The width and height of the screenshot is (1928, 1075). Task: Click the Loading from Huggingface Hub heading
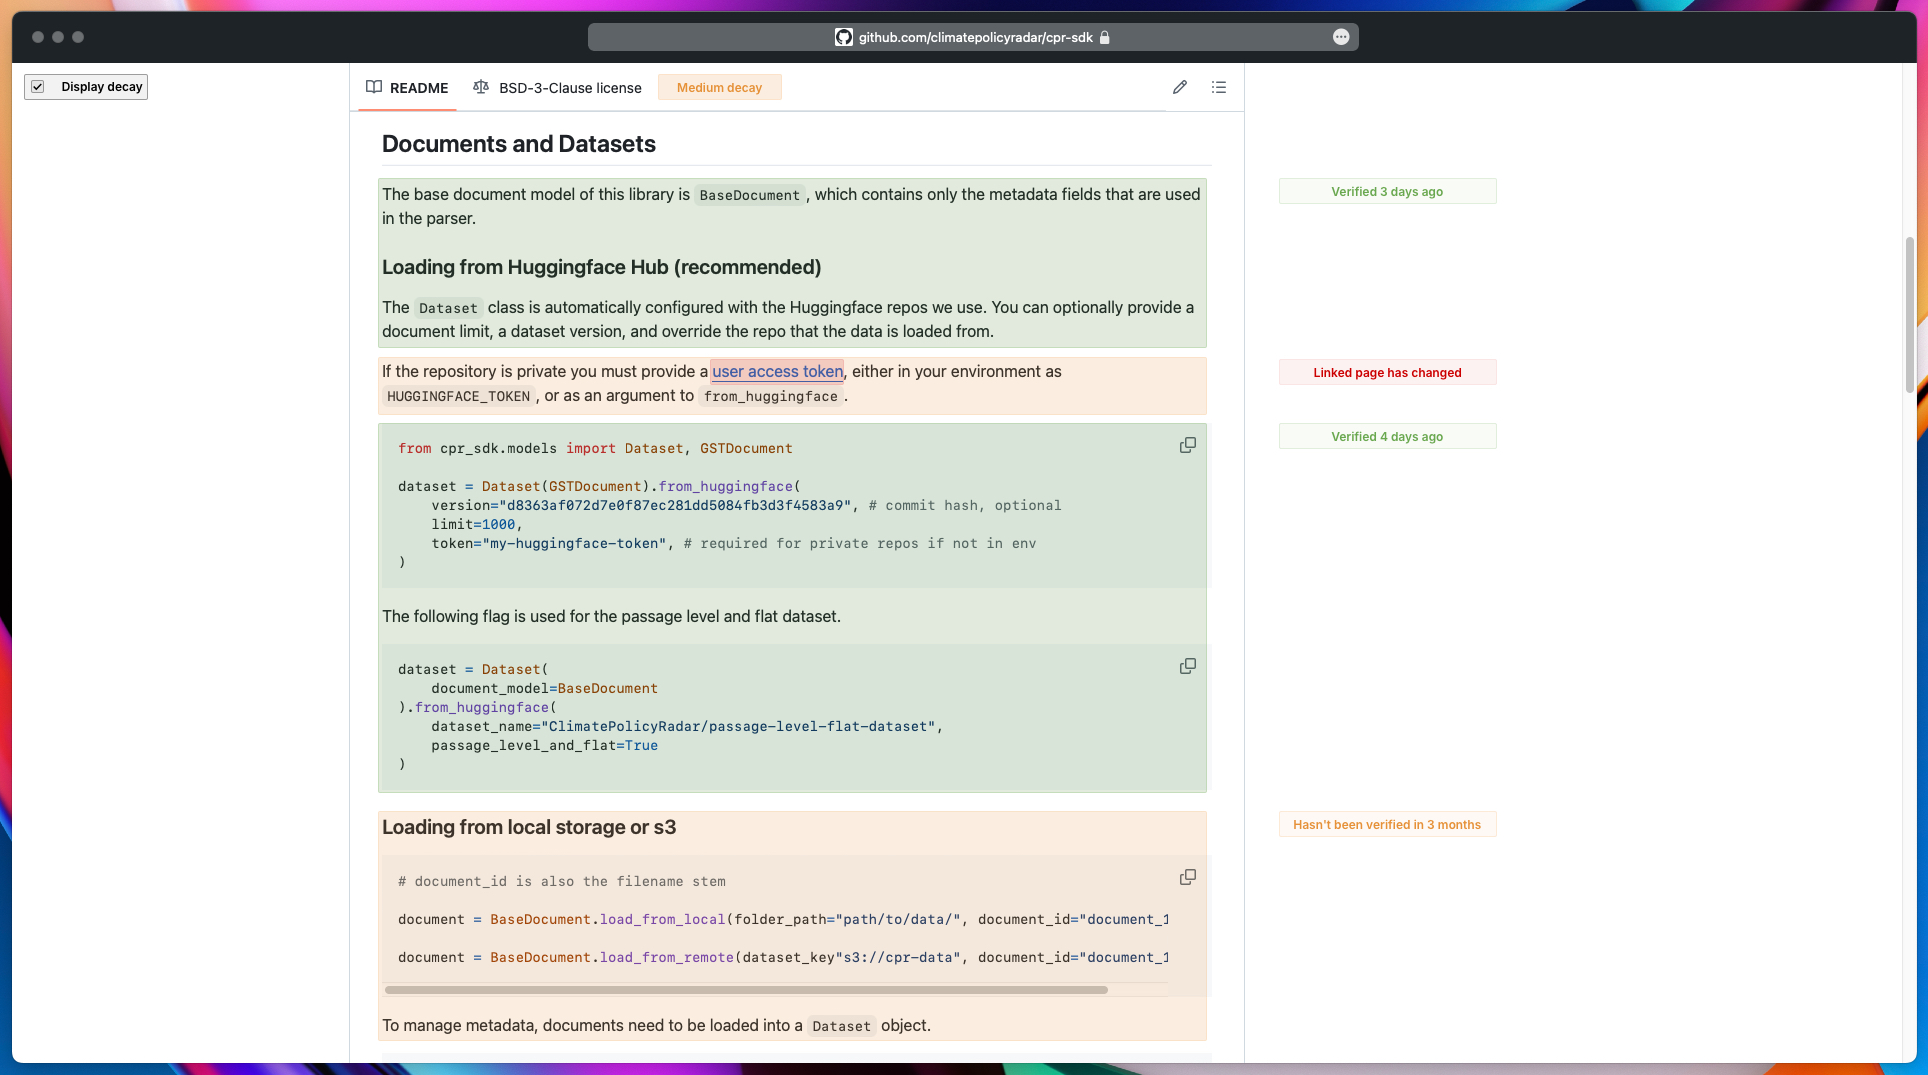[x=601, y=267]
